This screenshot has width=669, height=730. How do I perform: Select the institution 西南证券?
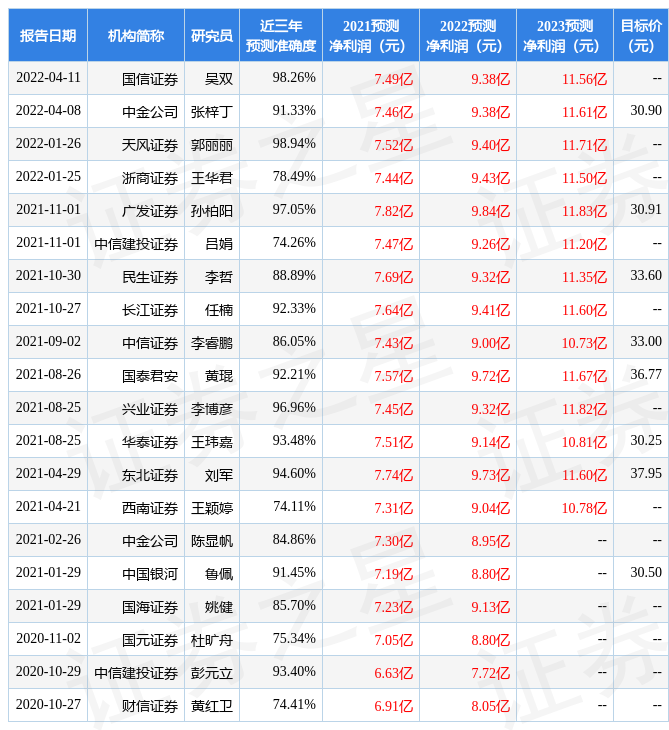(x=150, y=508)
